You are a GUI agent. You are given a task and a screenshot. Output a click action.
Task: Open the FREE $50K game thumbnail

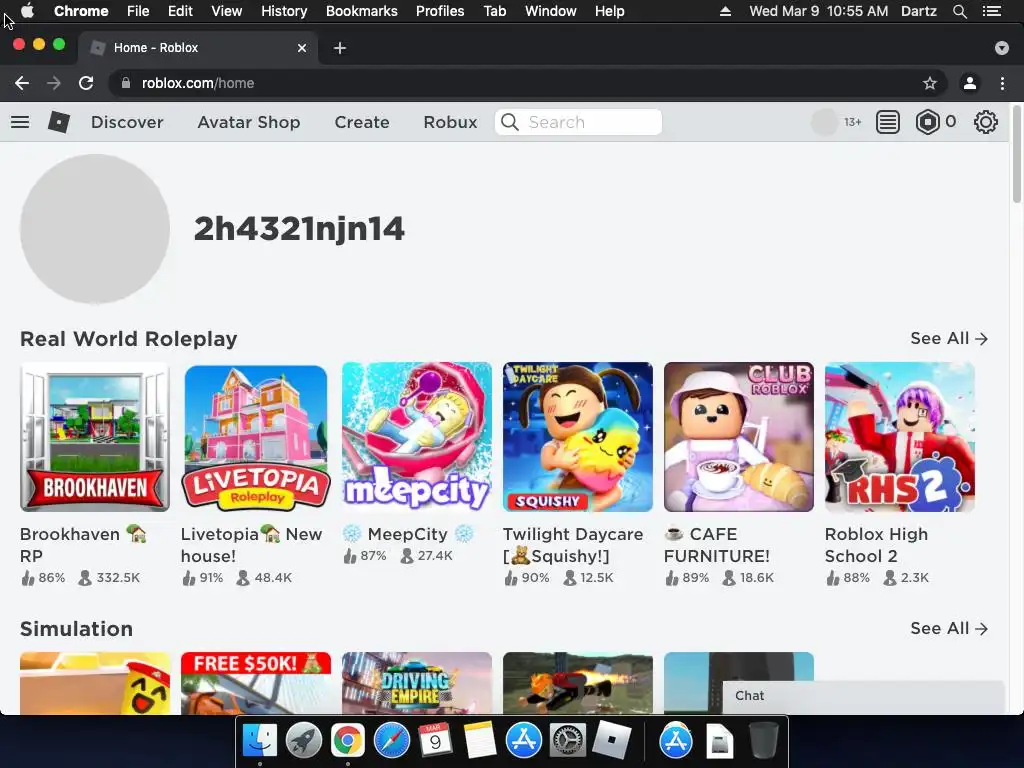[x=255, y=682]
